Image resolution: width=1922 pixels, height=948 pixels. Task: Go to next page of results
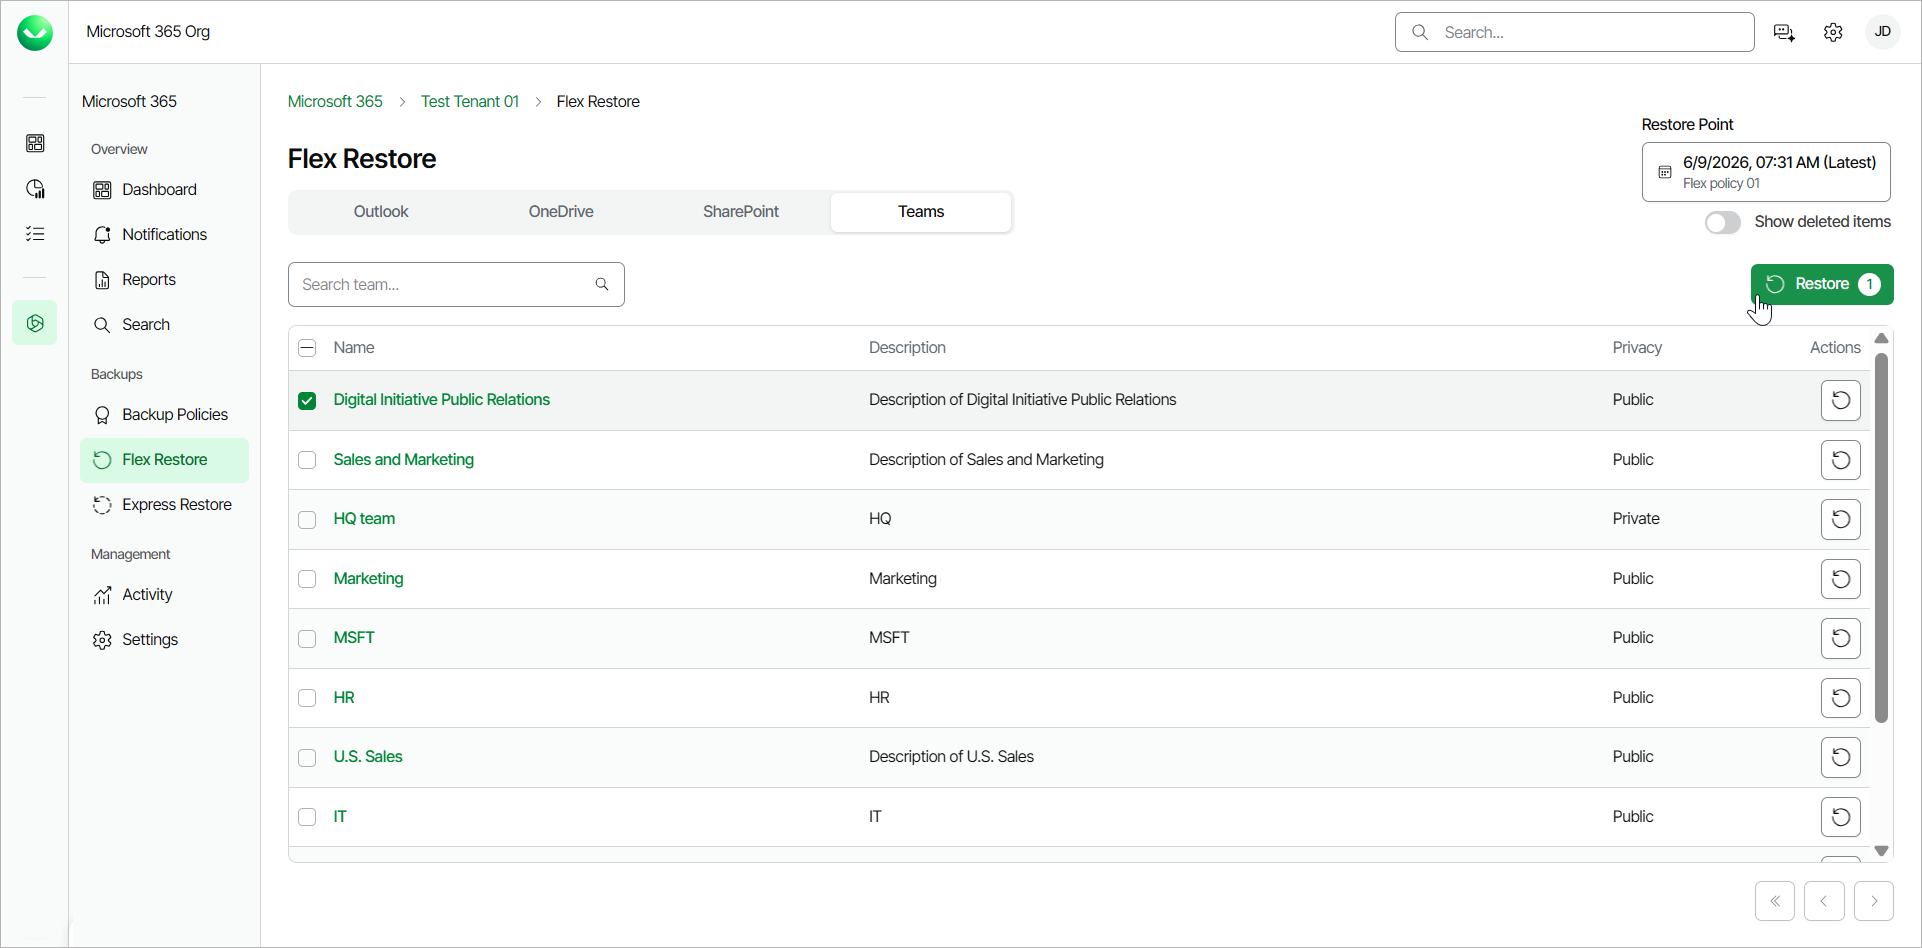[x=1874, y=901]
